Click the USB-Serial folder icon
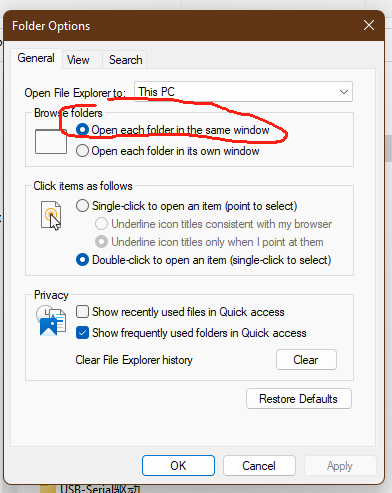 coord(47,489)
